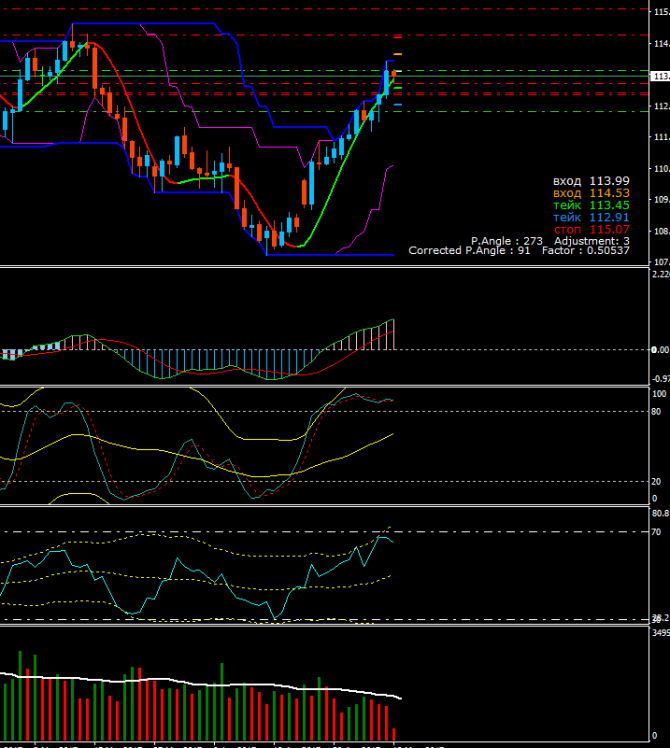Click the small blue take marker beside last candle
Viewport: 670px width, 748px height.
[398, 104]
